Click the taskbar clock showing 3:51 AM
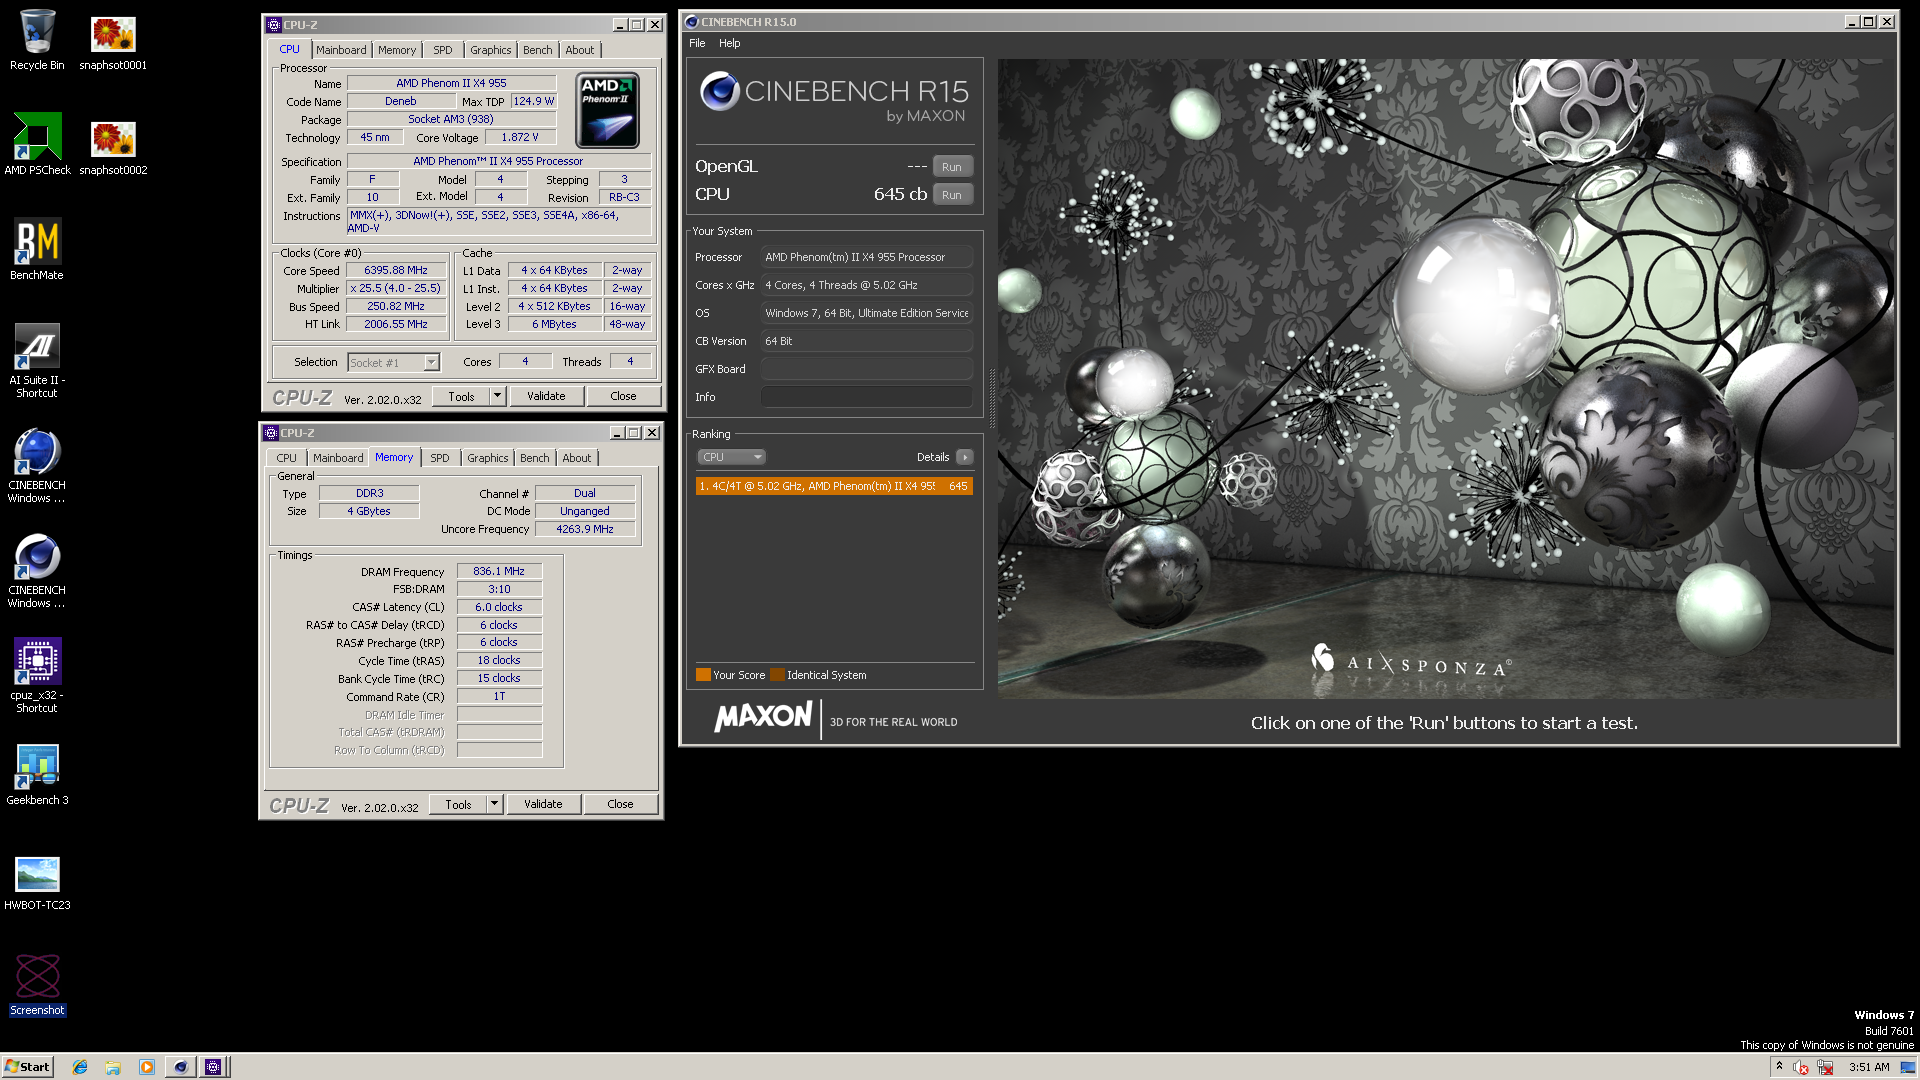Viewport: 1920px width, 1080px height. [1869, 1067]
